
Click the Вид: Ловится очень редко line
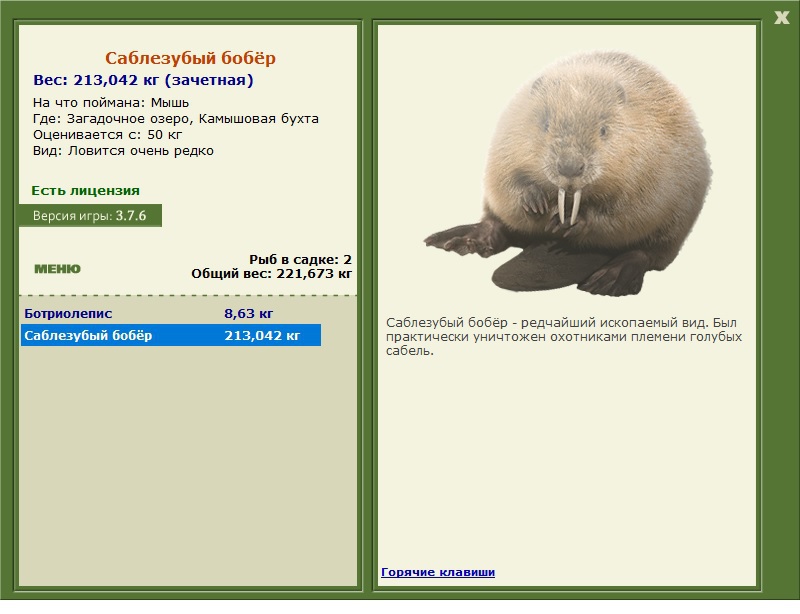[123, 151]
